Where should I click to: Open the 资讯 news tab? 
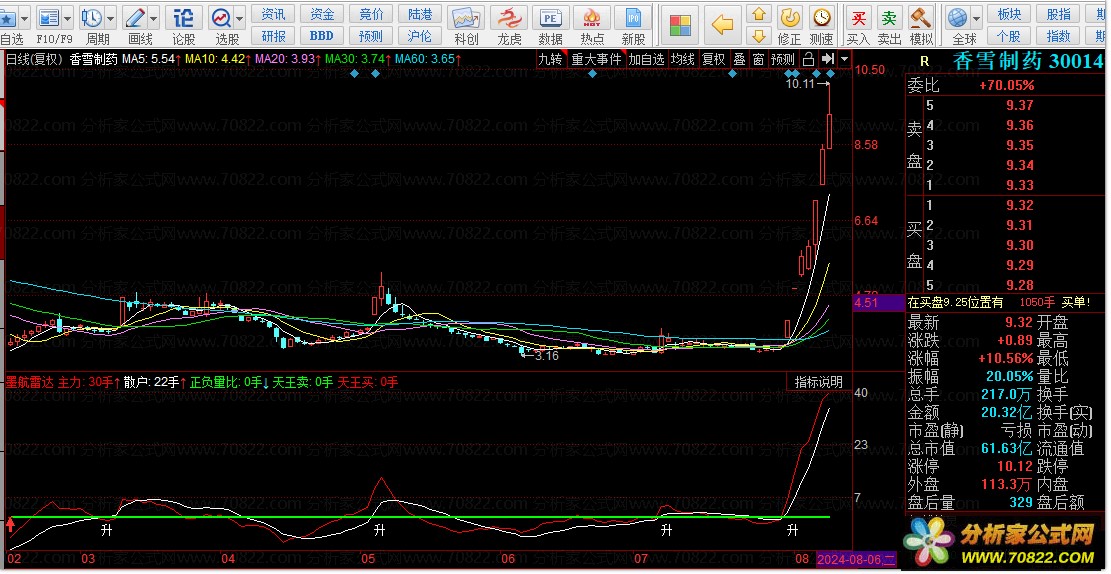pos(273,14)
